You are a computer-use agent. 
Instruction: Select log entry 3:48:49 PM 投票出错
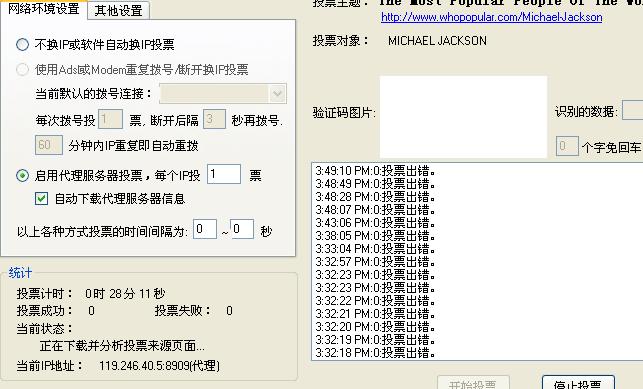point(375,184)
